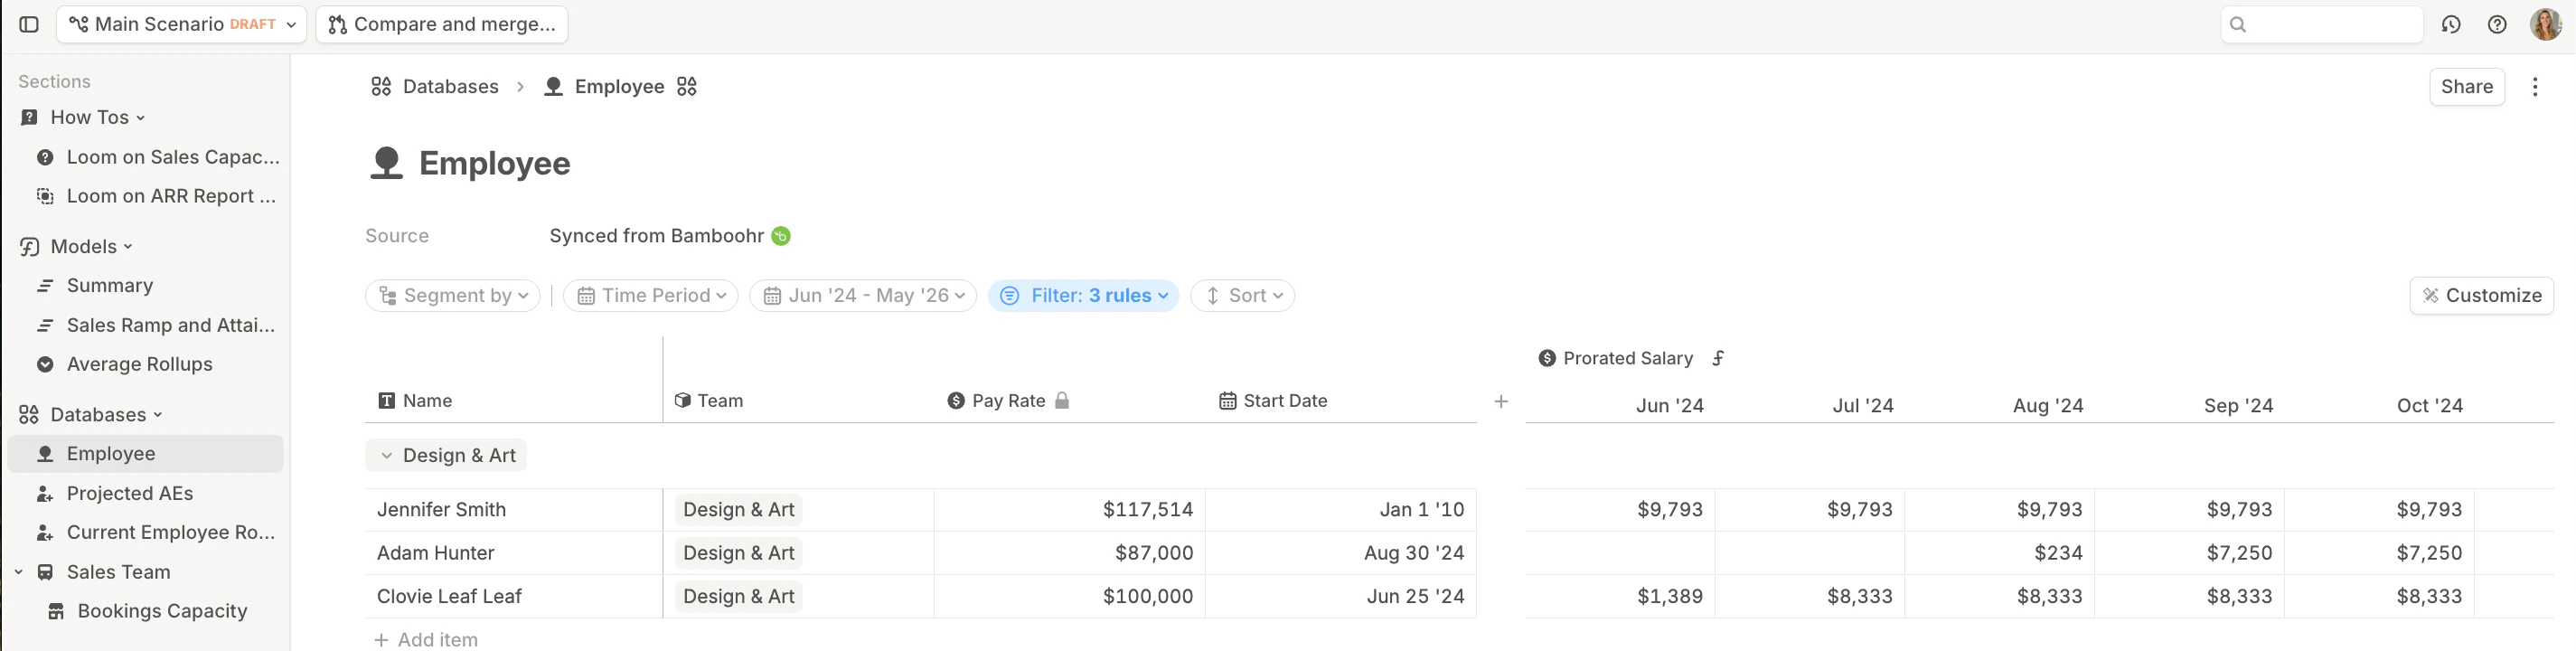Collapse the Design & Art group
This screenshot has width=2576, height=651.
point(387,455)
